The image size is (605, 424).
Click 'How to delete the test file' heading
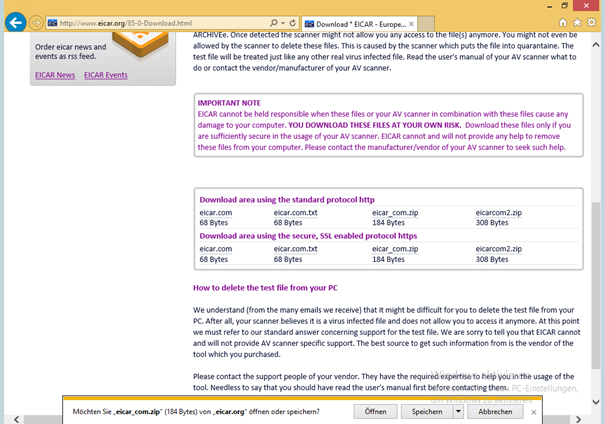[x=265, y=288]
